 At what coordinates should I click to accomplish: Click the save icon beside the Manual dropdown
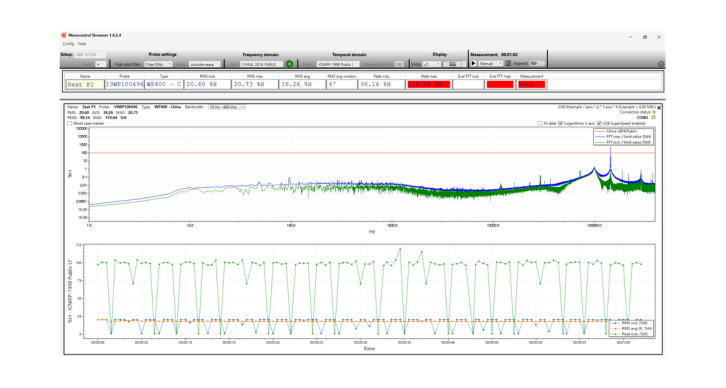508,63
